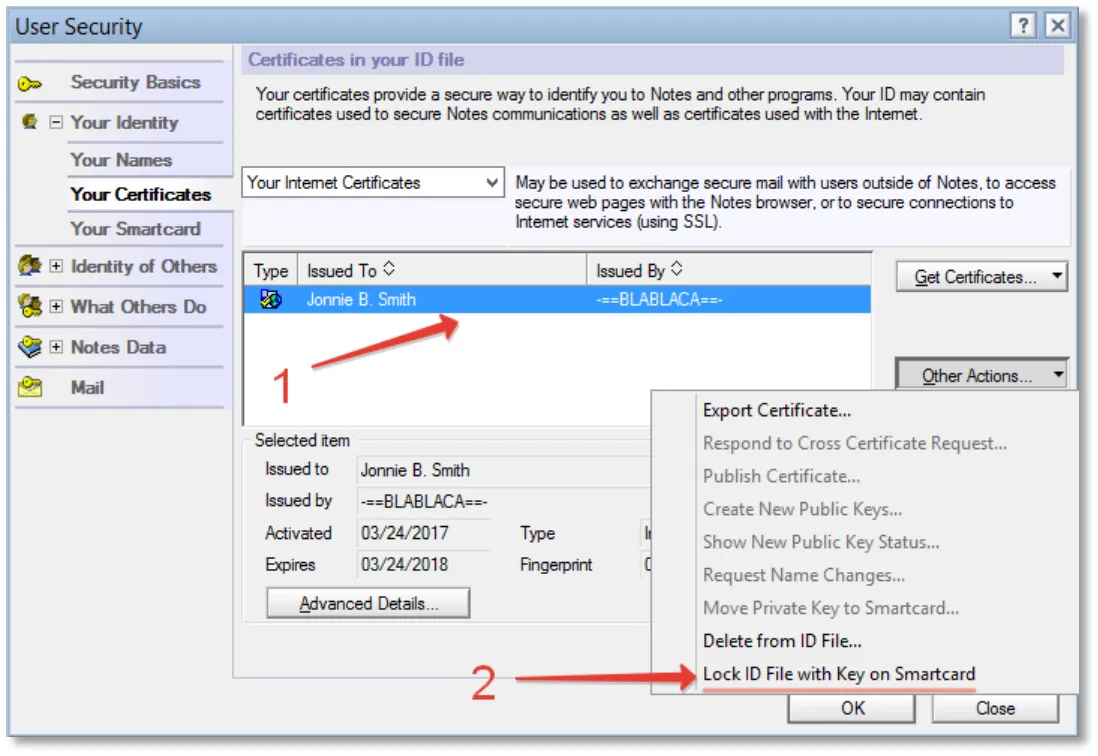Open the Other Actions dropdown button
The height and width of the screenshot is (756, 1098).
click(x=981, y=375)
